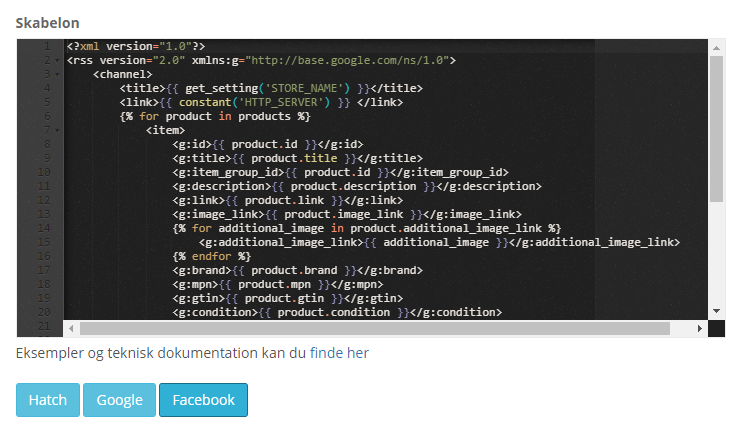The height and width of the screenshot is (435, 742).
Task: Click the vertical scrollbar up arrow
Action: point(716,48)
